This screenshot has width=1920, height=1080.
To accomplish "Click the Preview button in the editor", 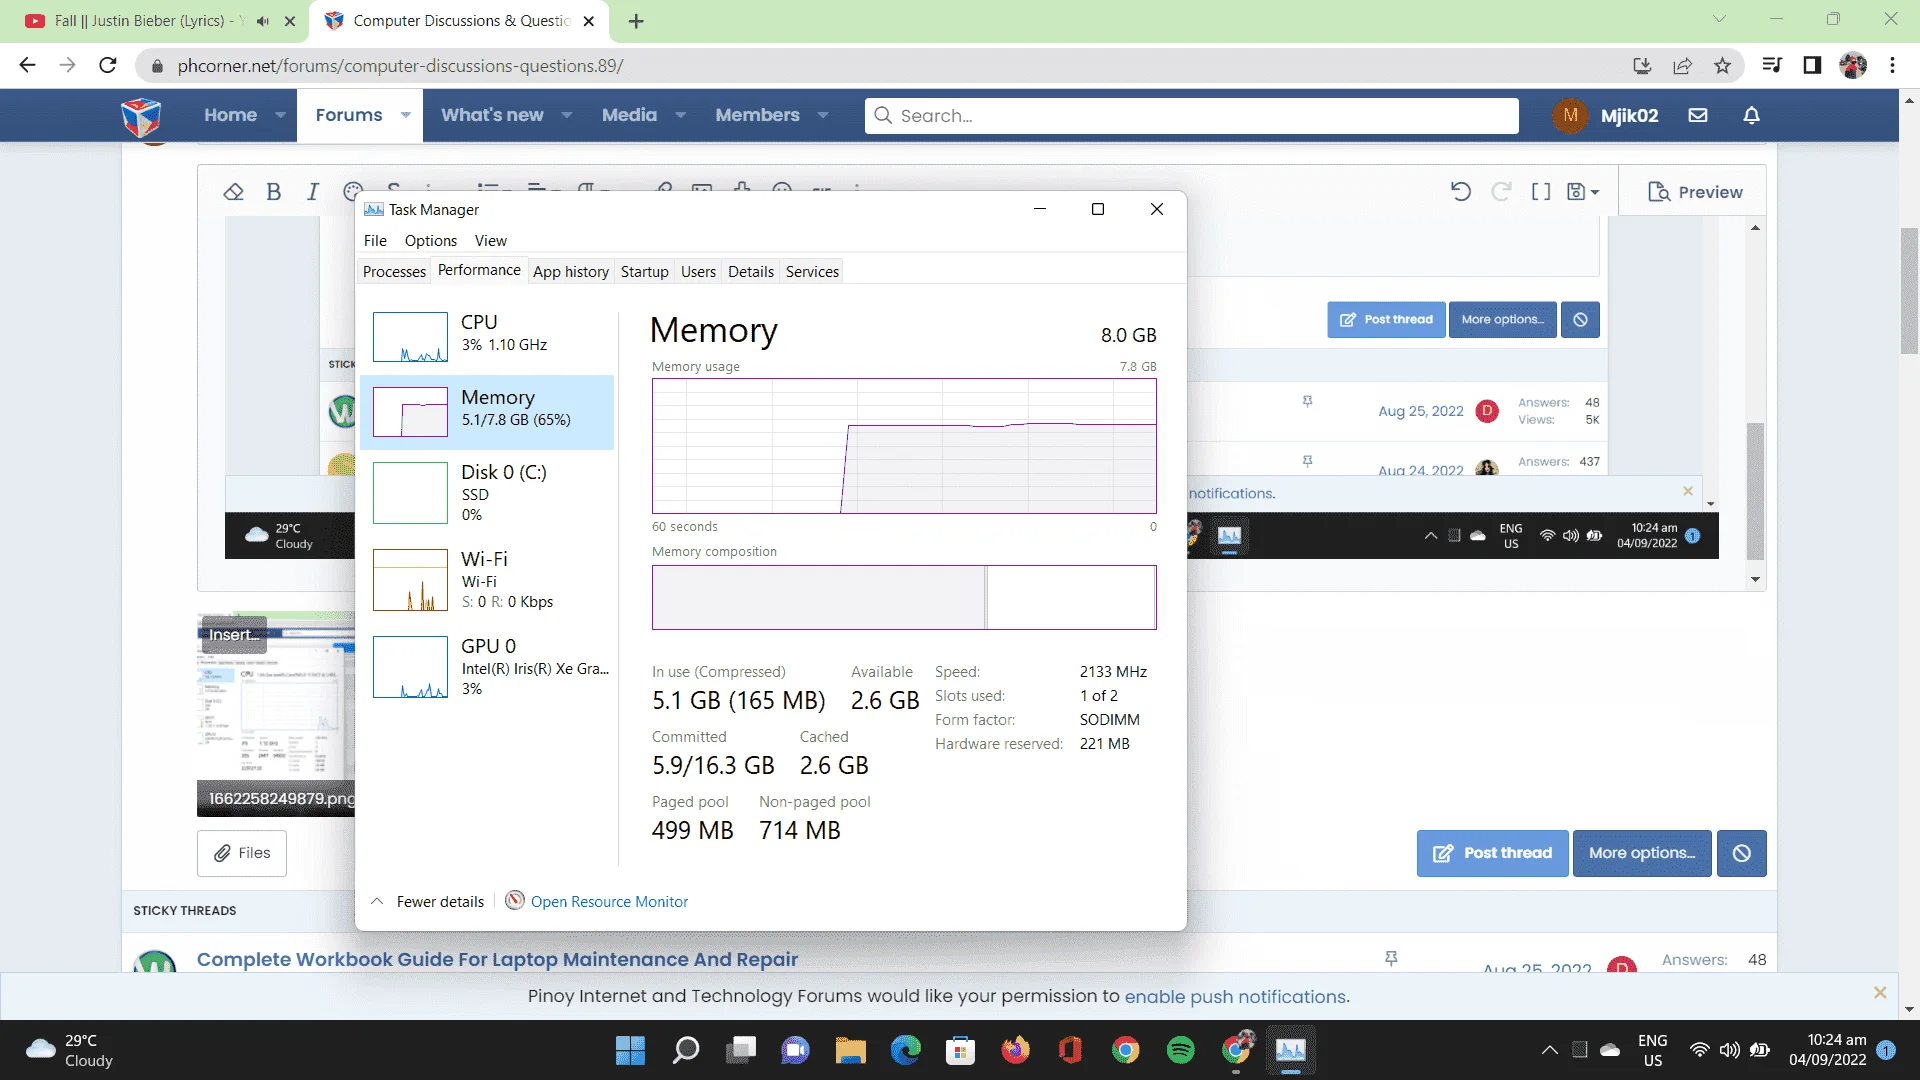I will click(1695, 192).
